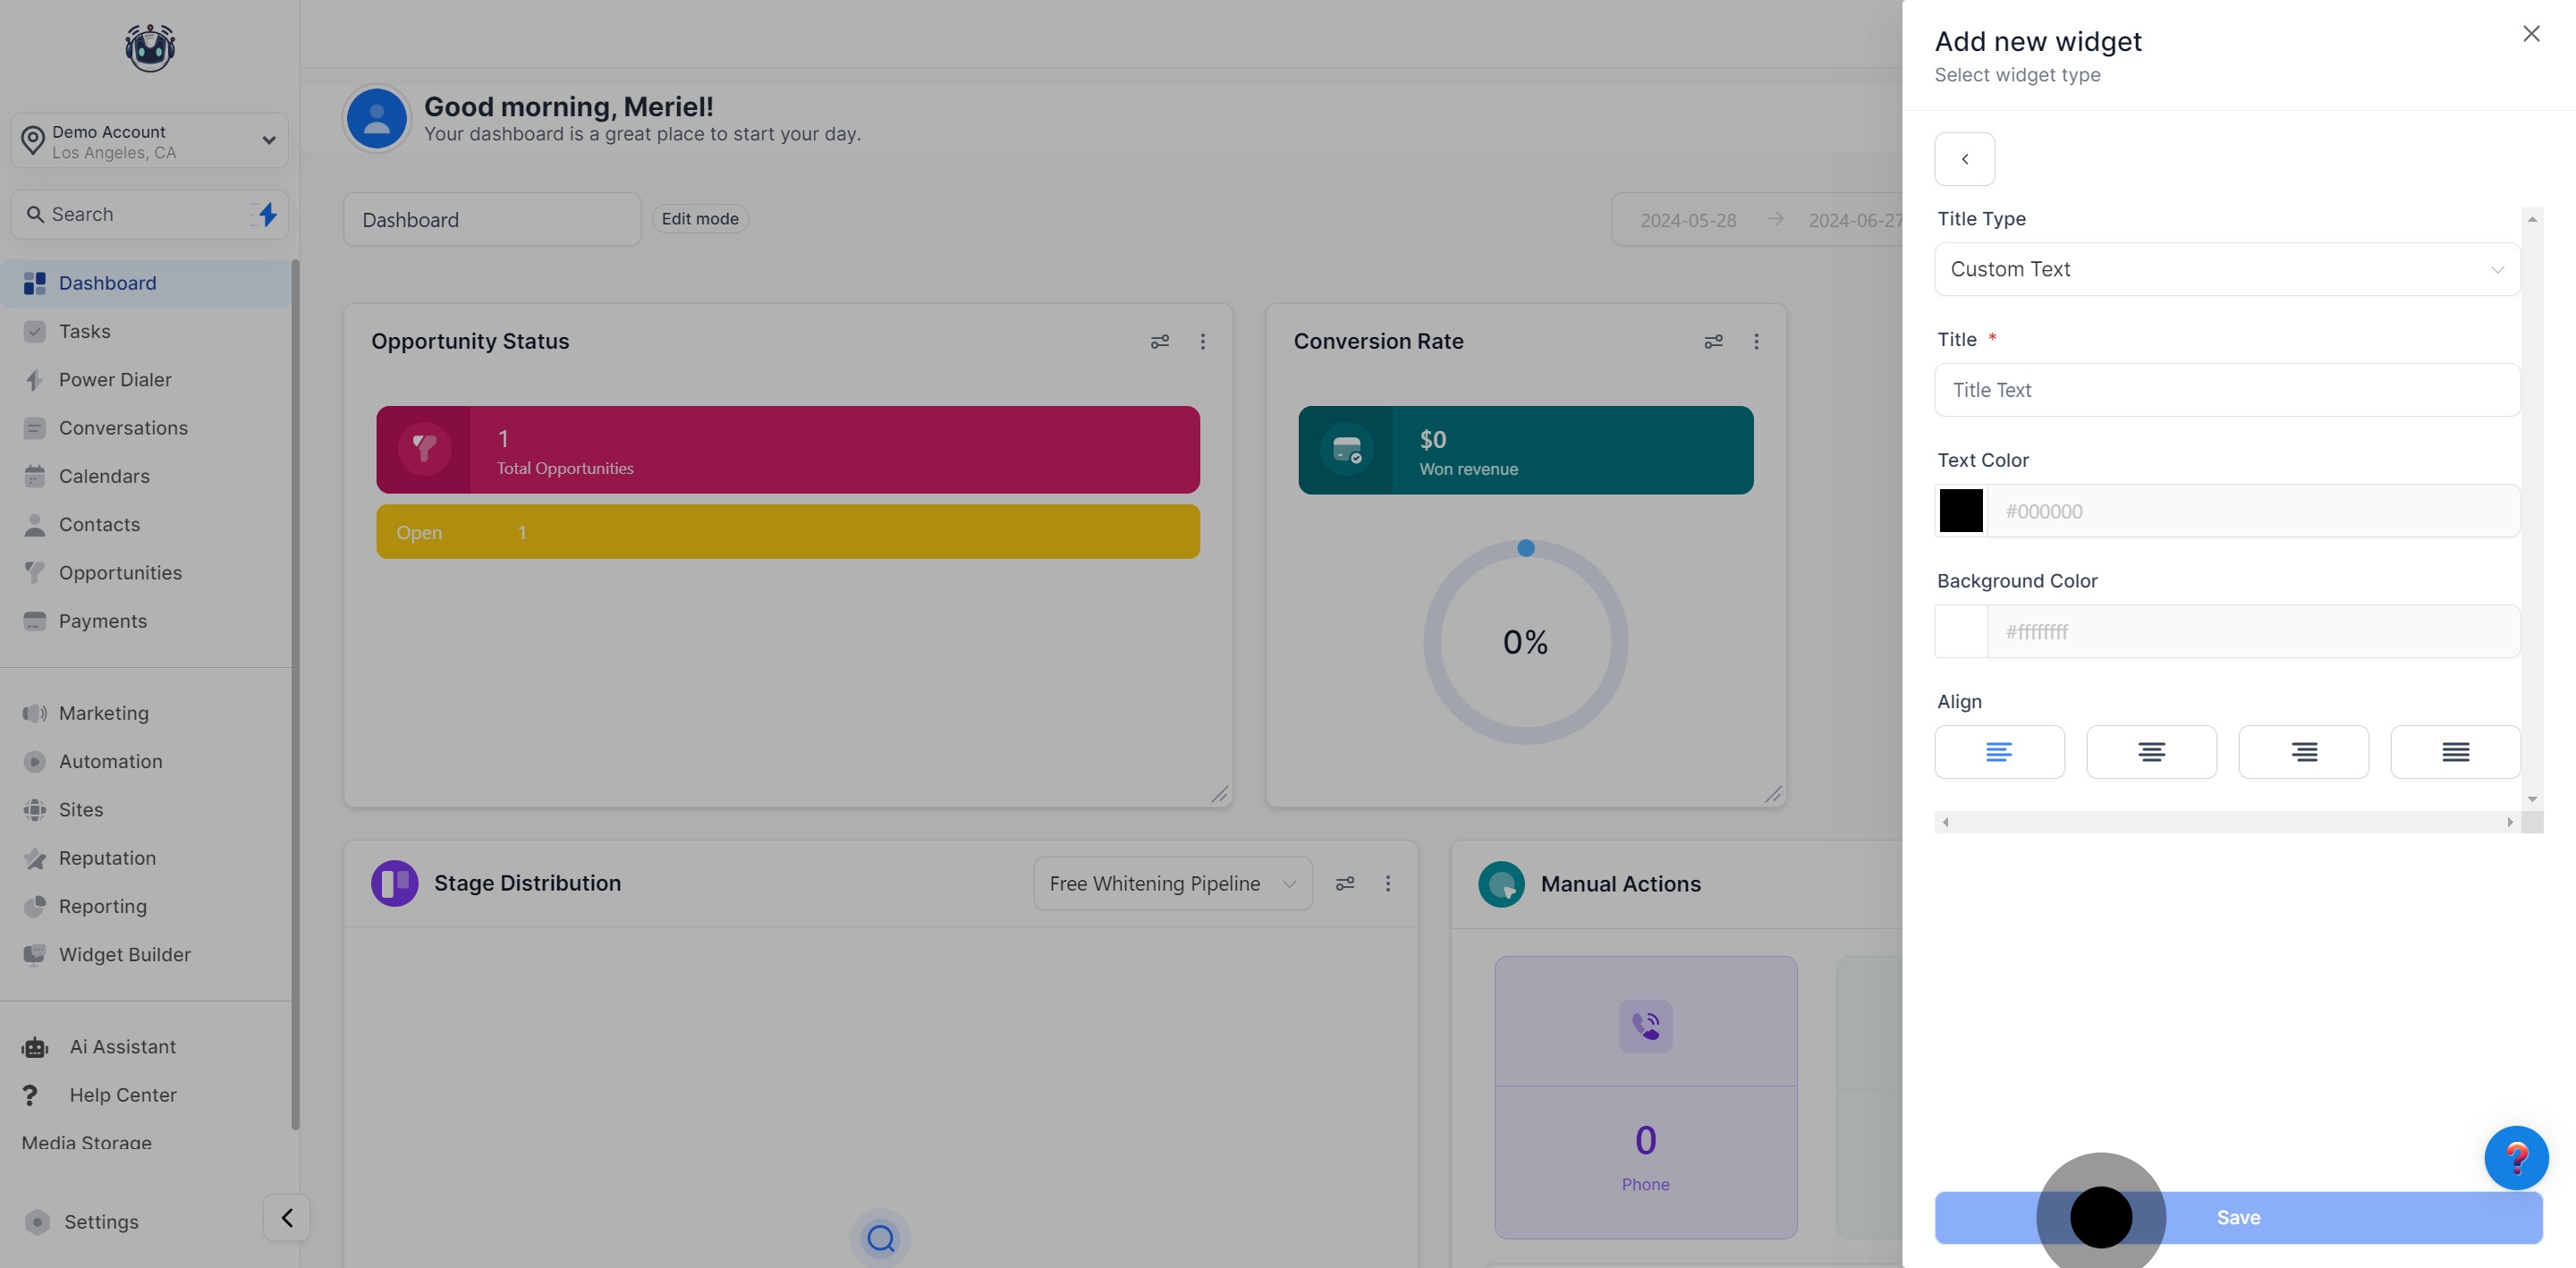Image resolution: width=2576 pixels, height=1268 pixels.
Task: Open three-dot menu on Conversion Rate widget
Action: point(1756,342)
